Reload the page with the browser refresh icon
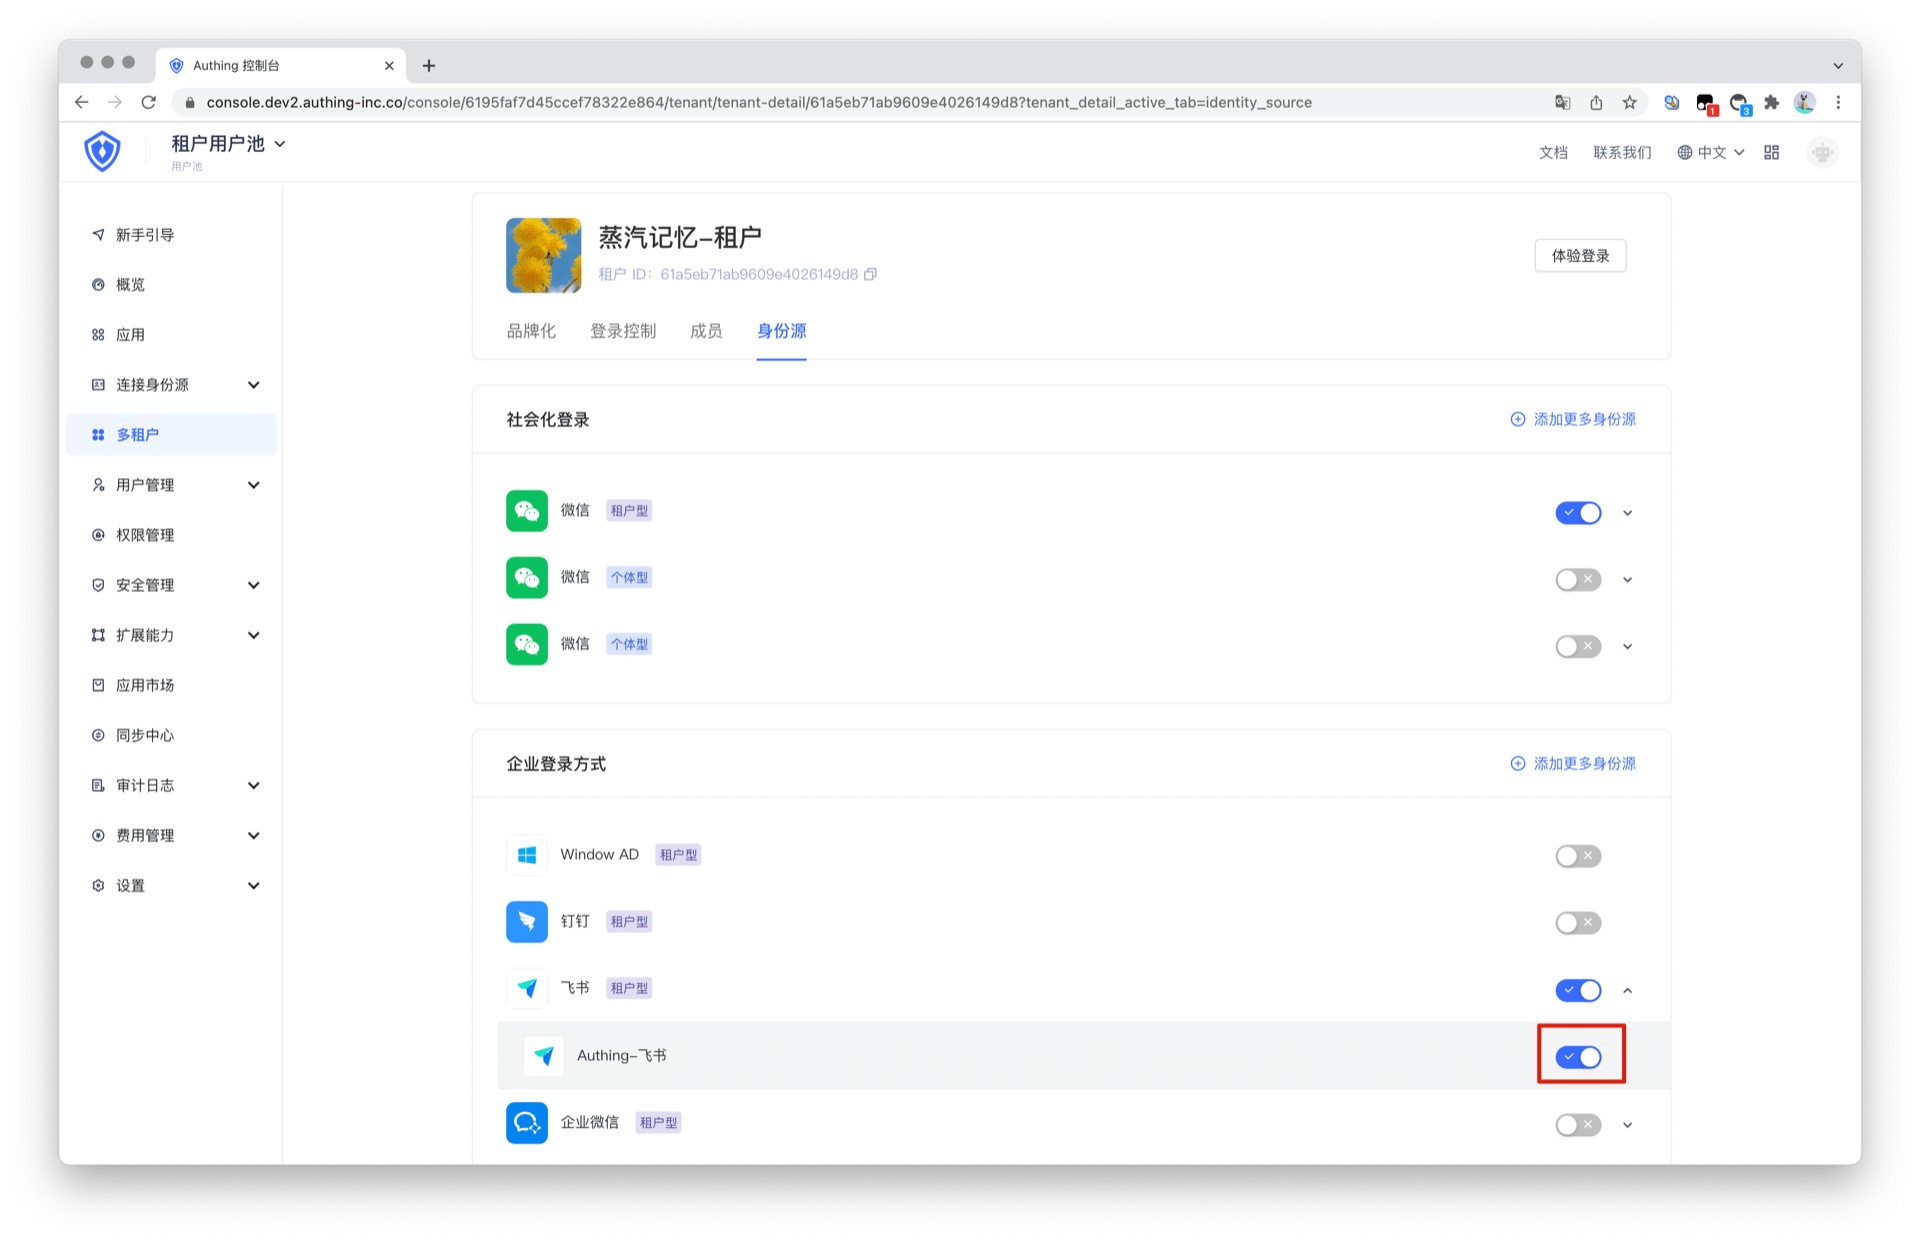 click(149, 102)
